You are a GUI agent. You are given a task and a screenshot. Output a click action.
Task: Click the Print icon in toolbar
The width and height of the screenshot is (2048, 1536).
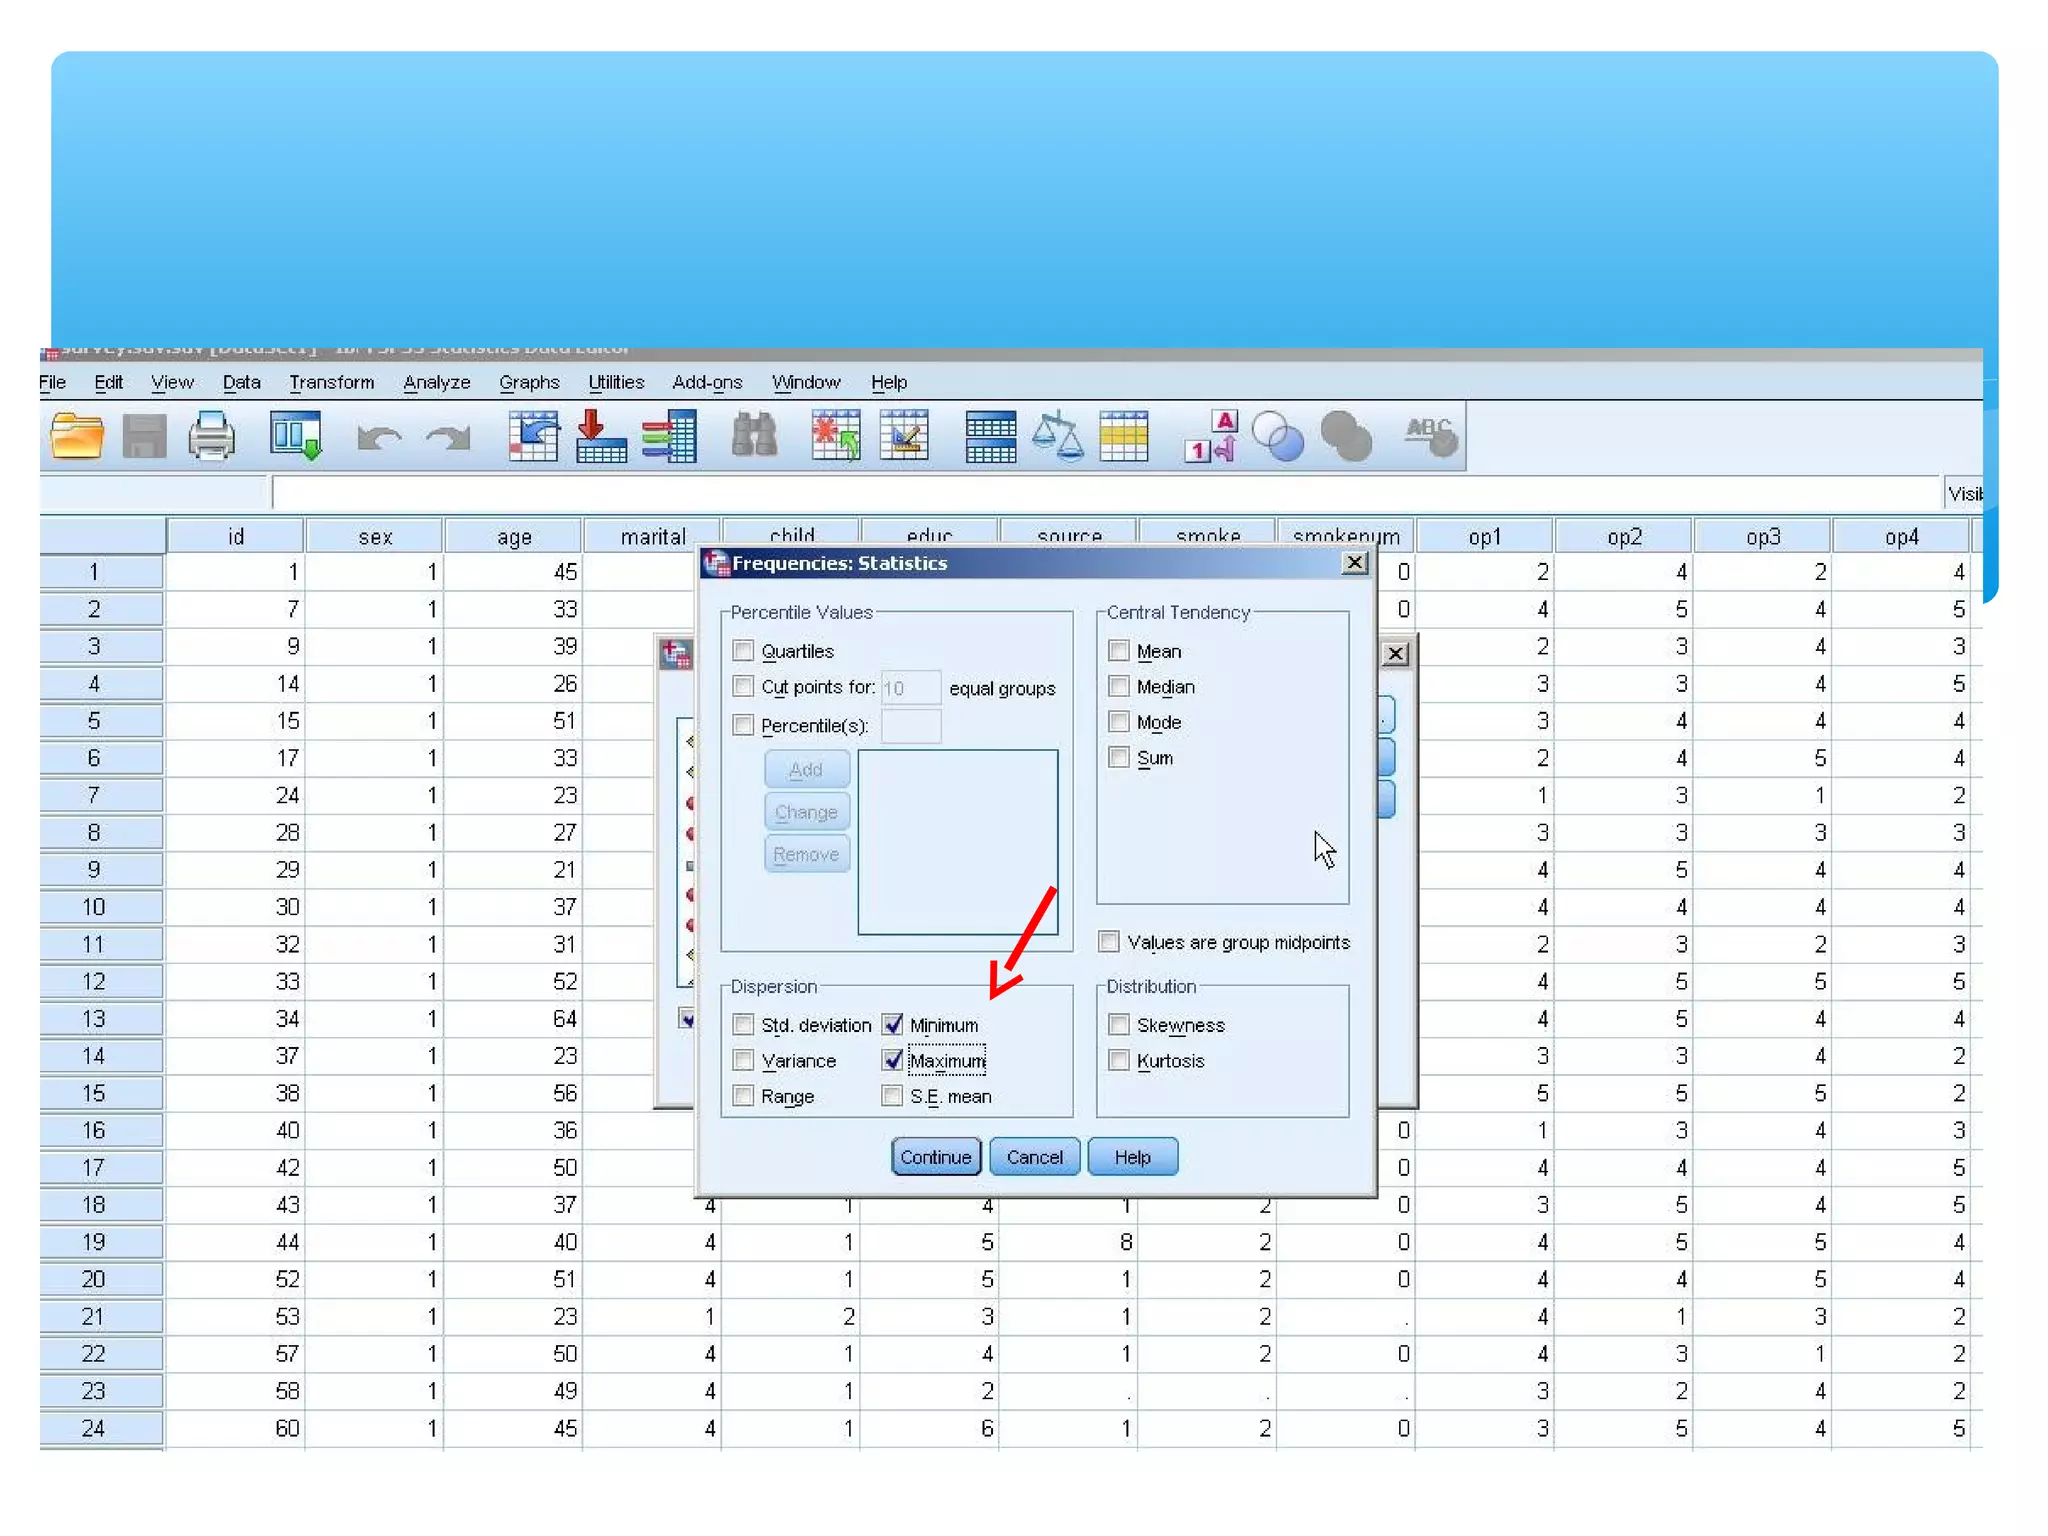tap(211, 437)
